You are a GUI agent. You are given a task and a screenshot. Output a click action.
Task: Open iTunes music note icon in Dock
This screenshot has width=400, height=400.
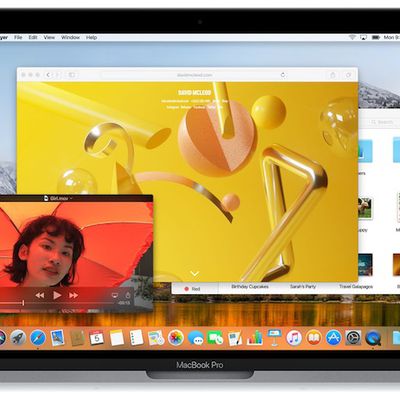point(294,338)
